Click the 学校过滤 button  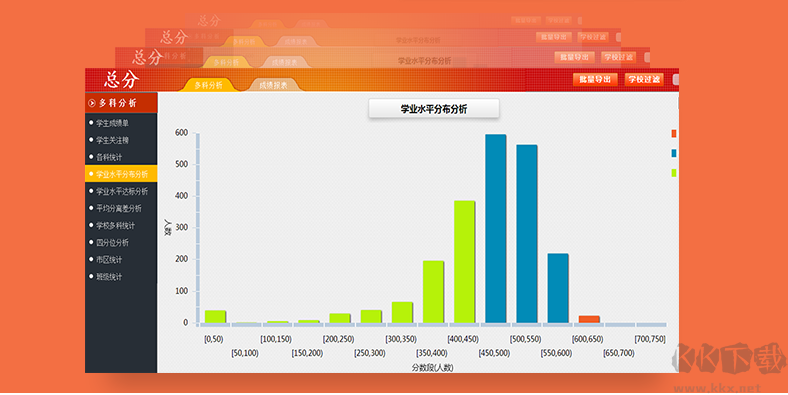point(644,79)
